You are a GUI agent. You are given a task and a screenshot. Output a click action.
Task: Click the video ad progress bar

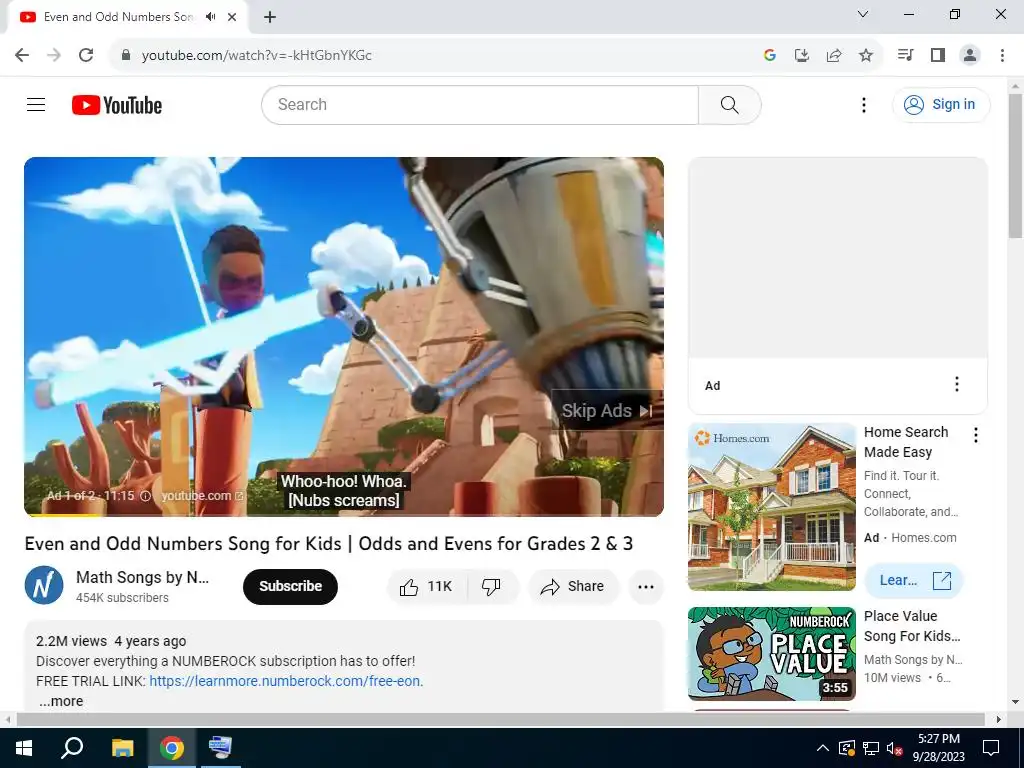click(x=344, y=515)
